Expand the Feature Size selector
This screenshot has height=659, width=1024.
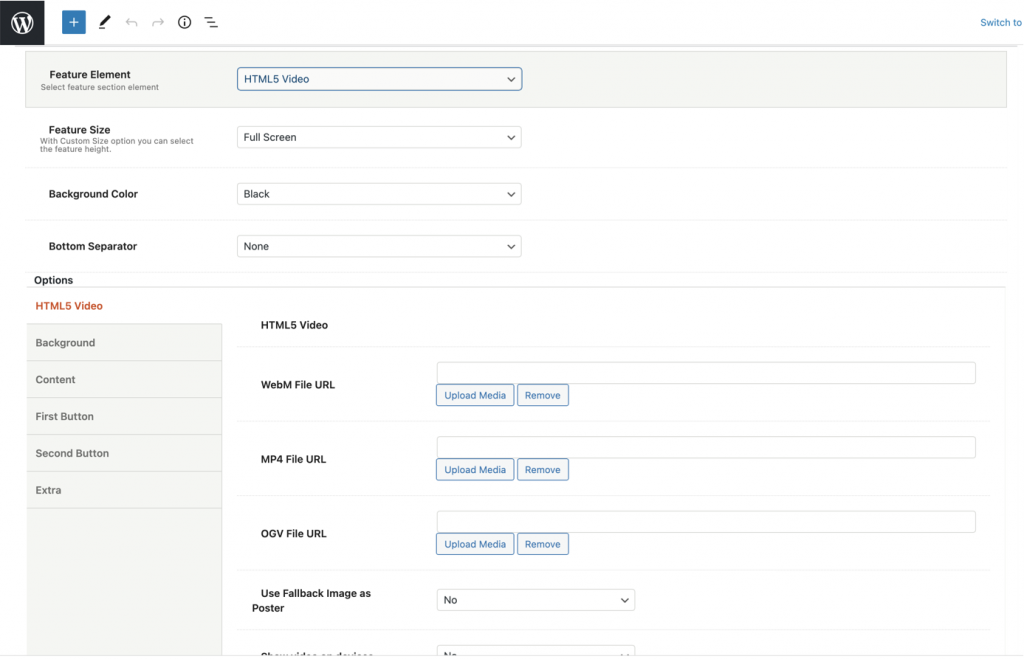pyautogui.click(x=378, y=137)
